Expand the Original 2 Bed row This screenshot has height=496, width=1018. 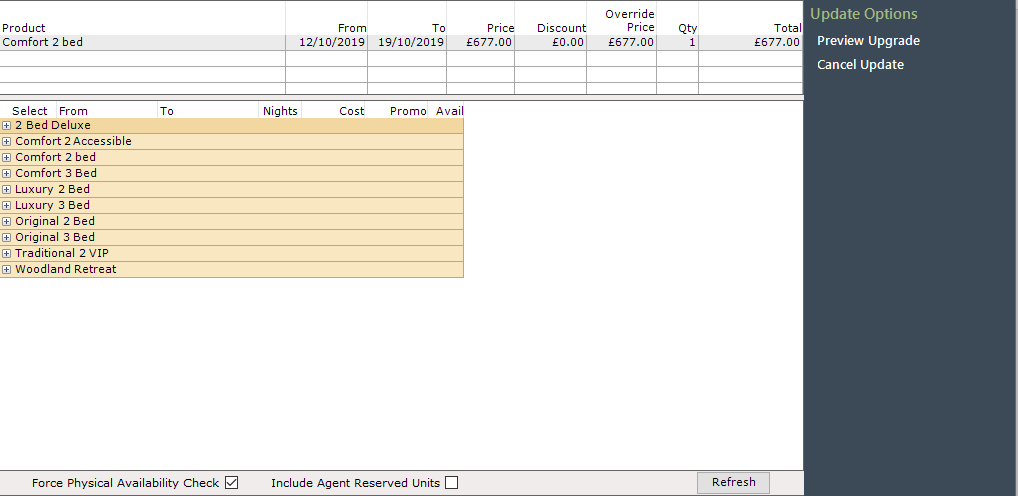6,221
